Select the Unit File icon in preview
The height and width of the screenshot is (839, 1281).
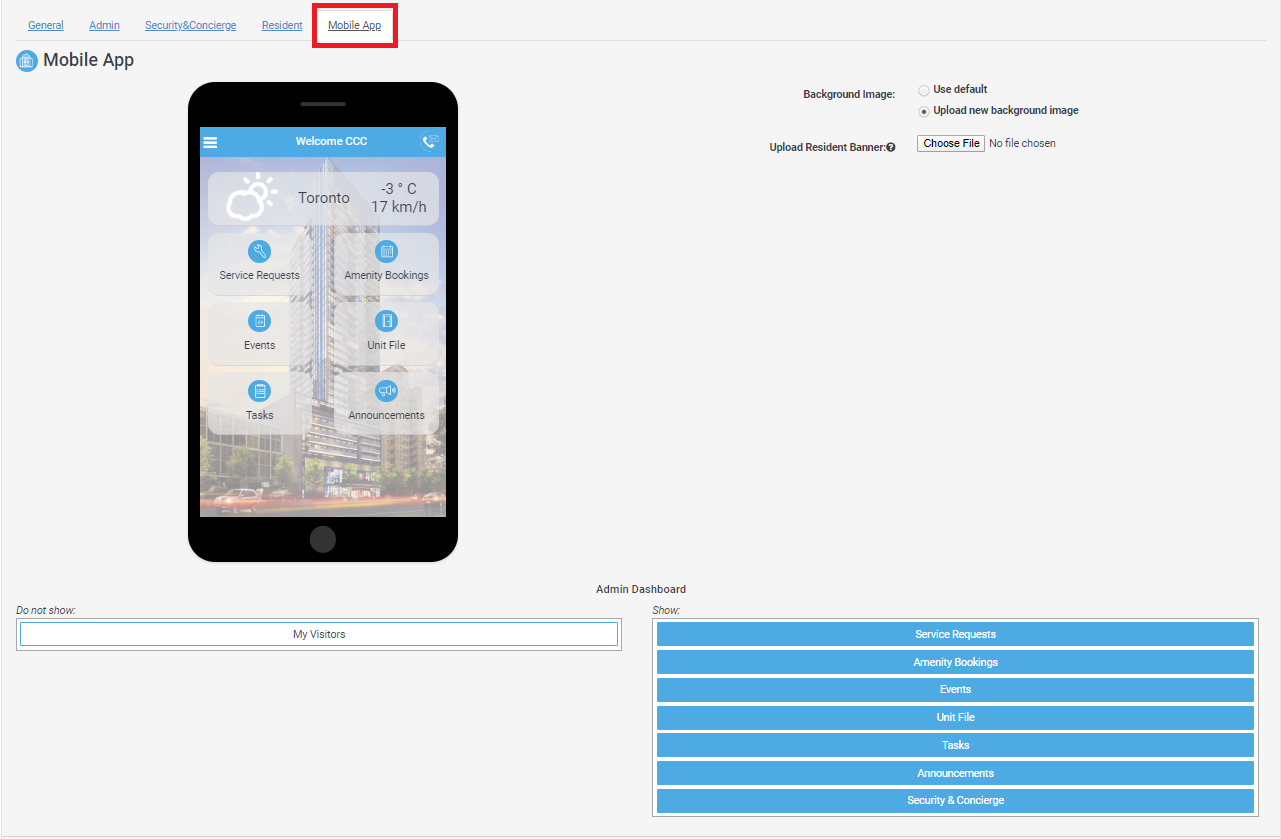pyautogui.click(x=386, y=321)
